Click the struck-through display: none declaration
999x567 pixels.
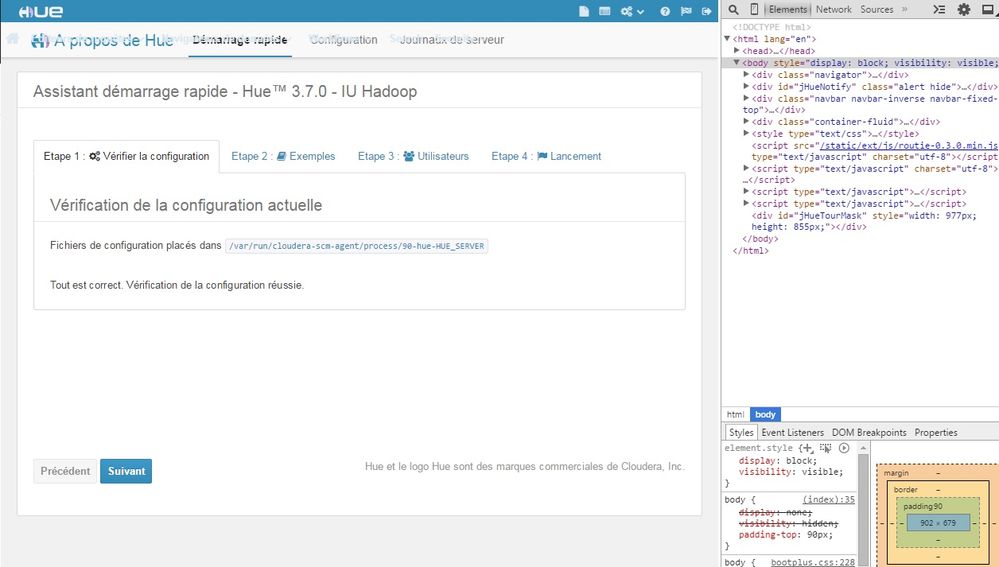click(x=775, y=512)
